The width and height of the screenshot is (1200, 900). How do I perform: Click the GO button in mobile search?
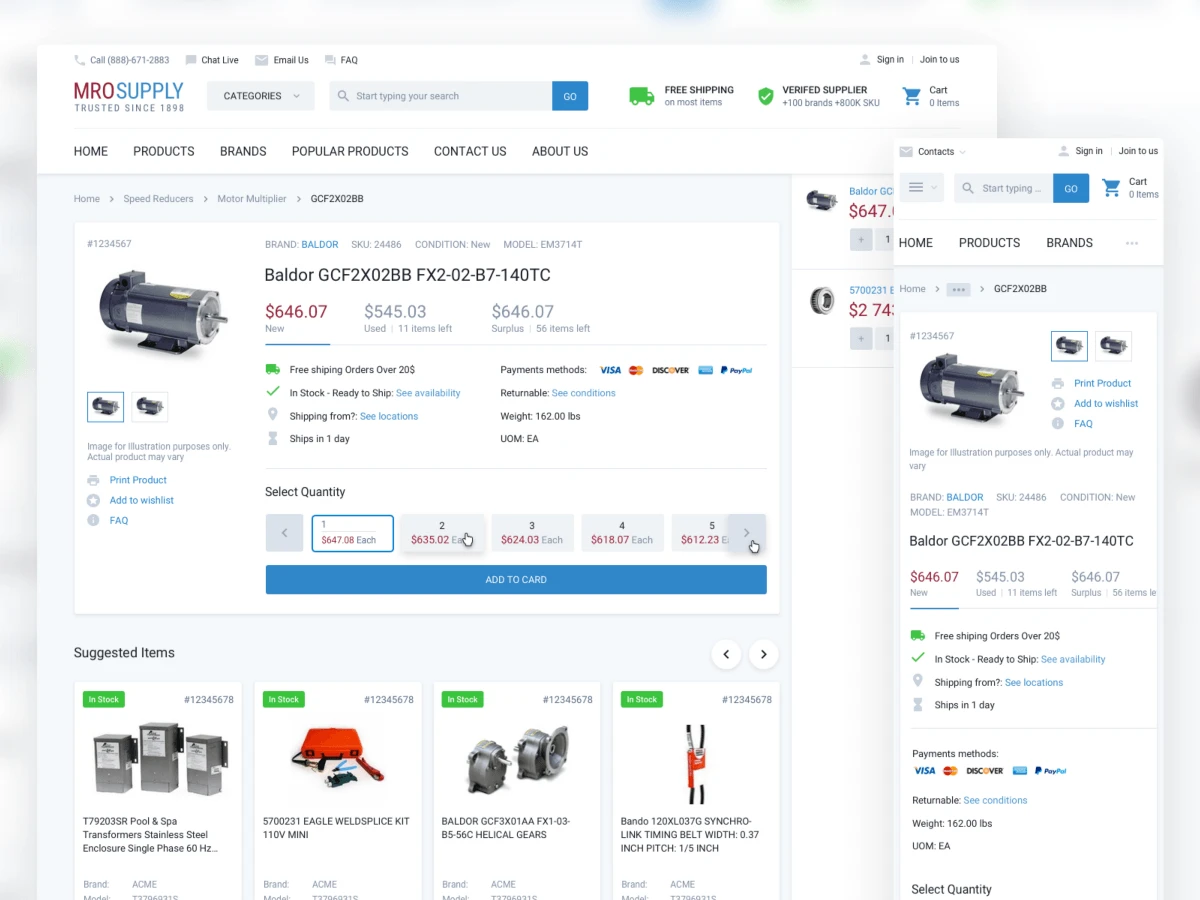tap(1071, 188)
